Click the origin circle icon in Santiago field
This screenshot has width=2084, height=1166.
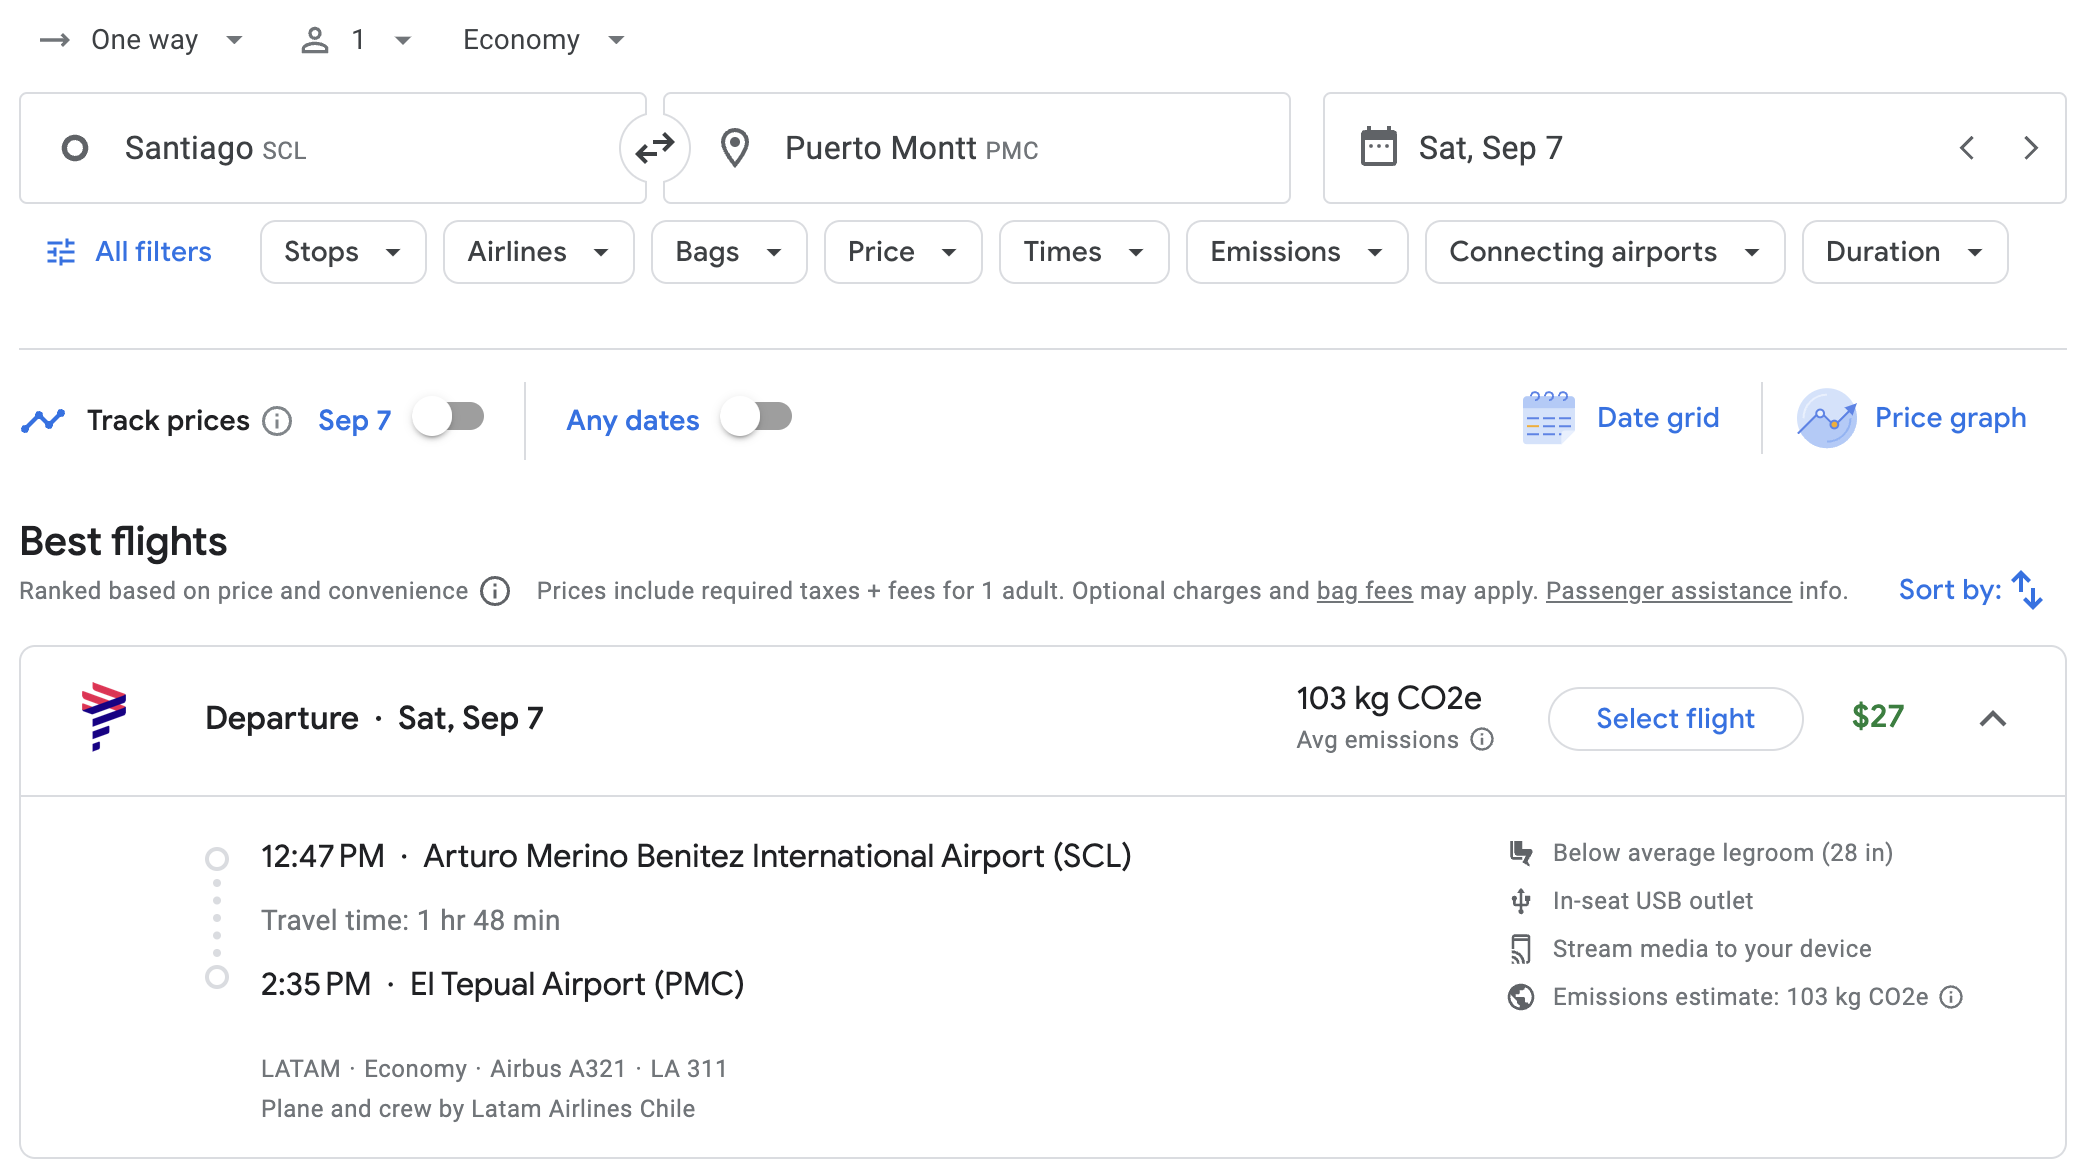pos(75,149)
